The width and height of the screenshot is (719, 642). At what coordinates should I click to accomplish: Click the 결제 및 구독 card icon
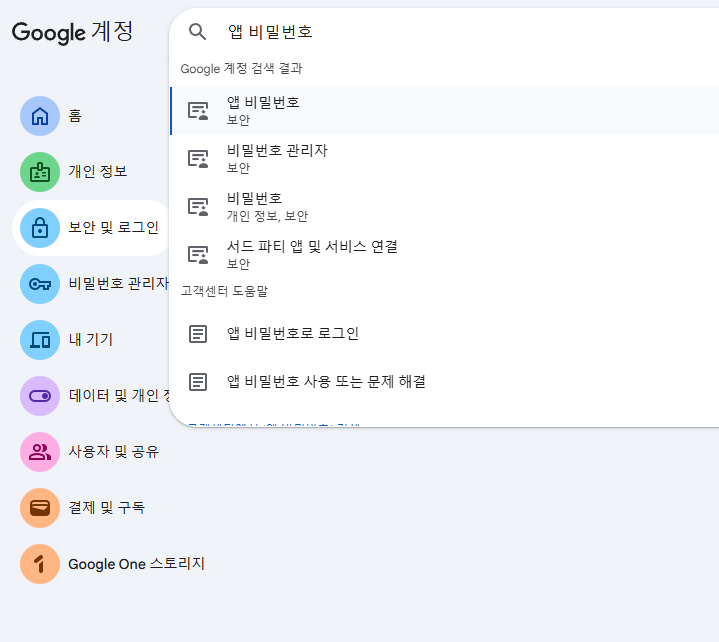point(40,508)
